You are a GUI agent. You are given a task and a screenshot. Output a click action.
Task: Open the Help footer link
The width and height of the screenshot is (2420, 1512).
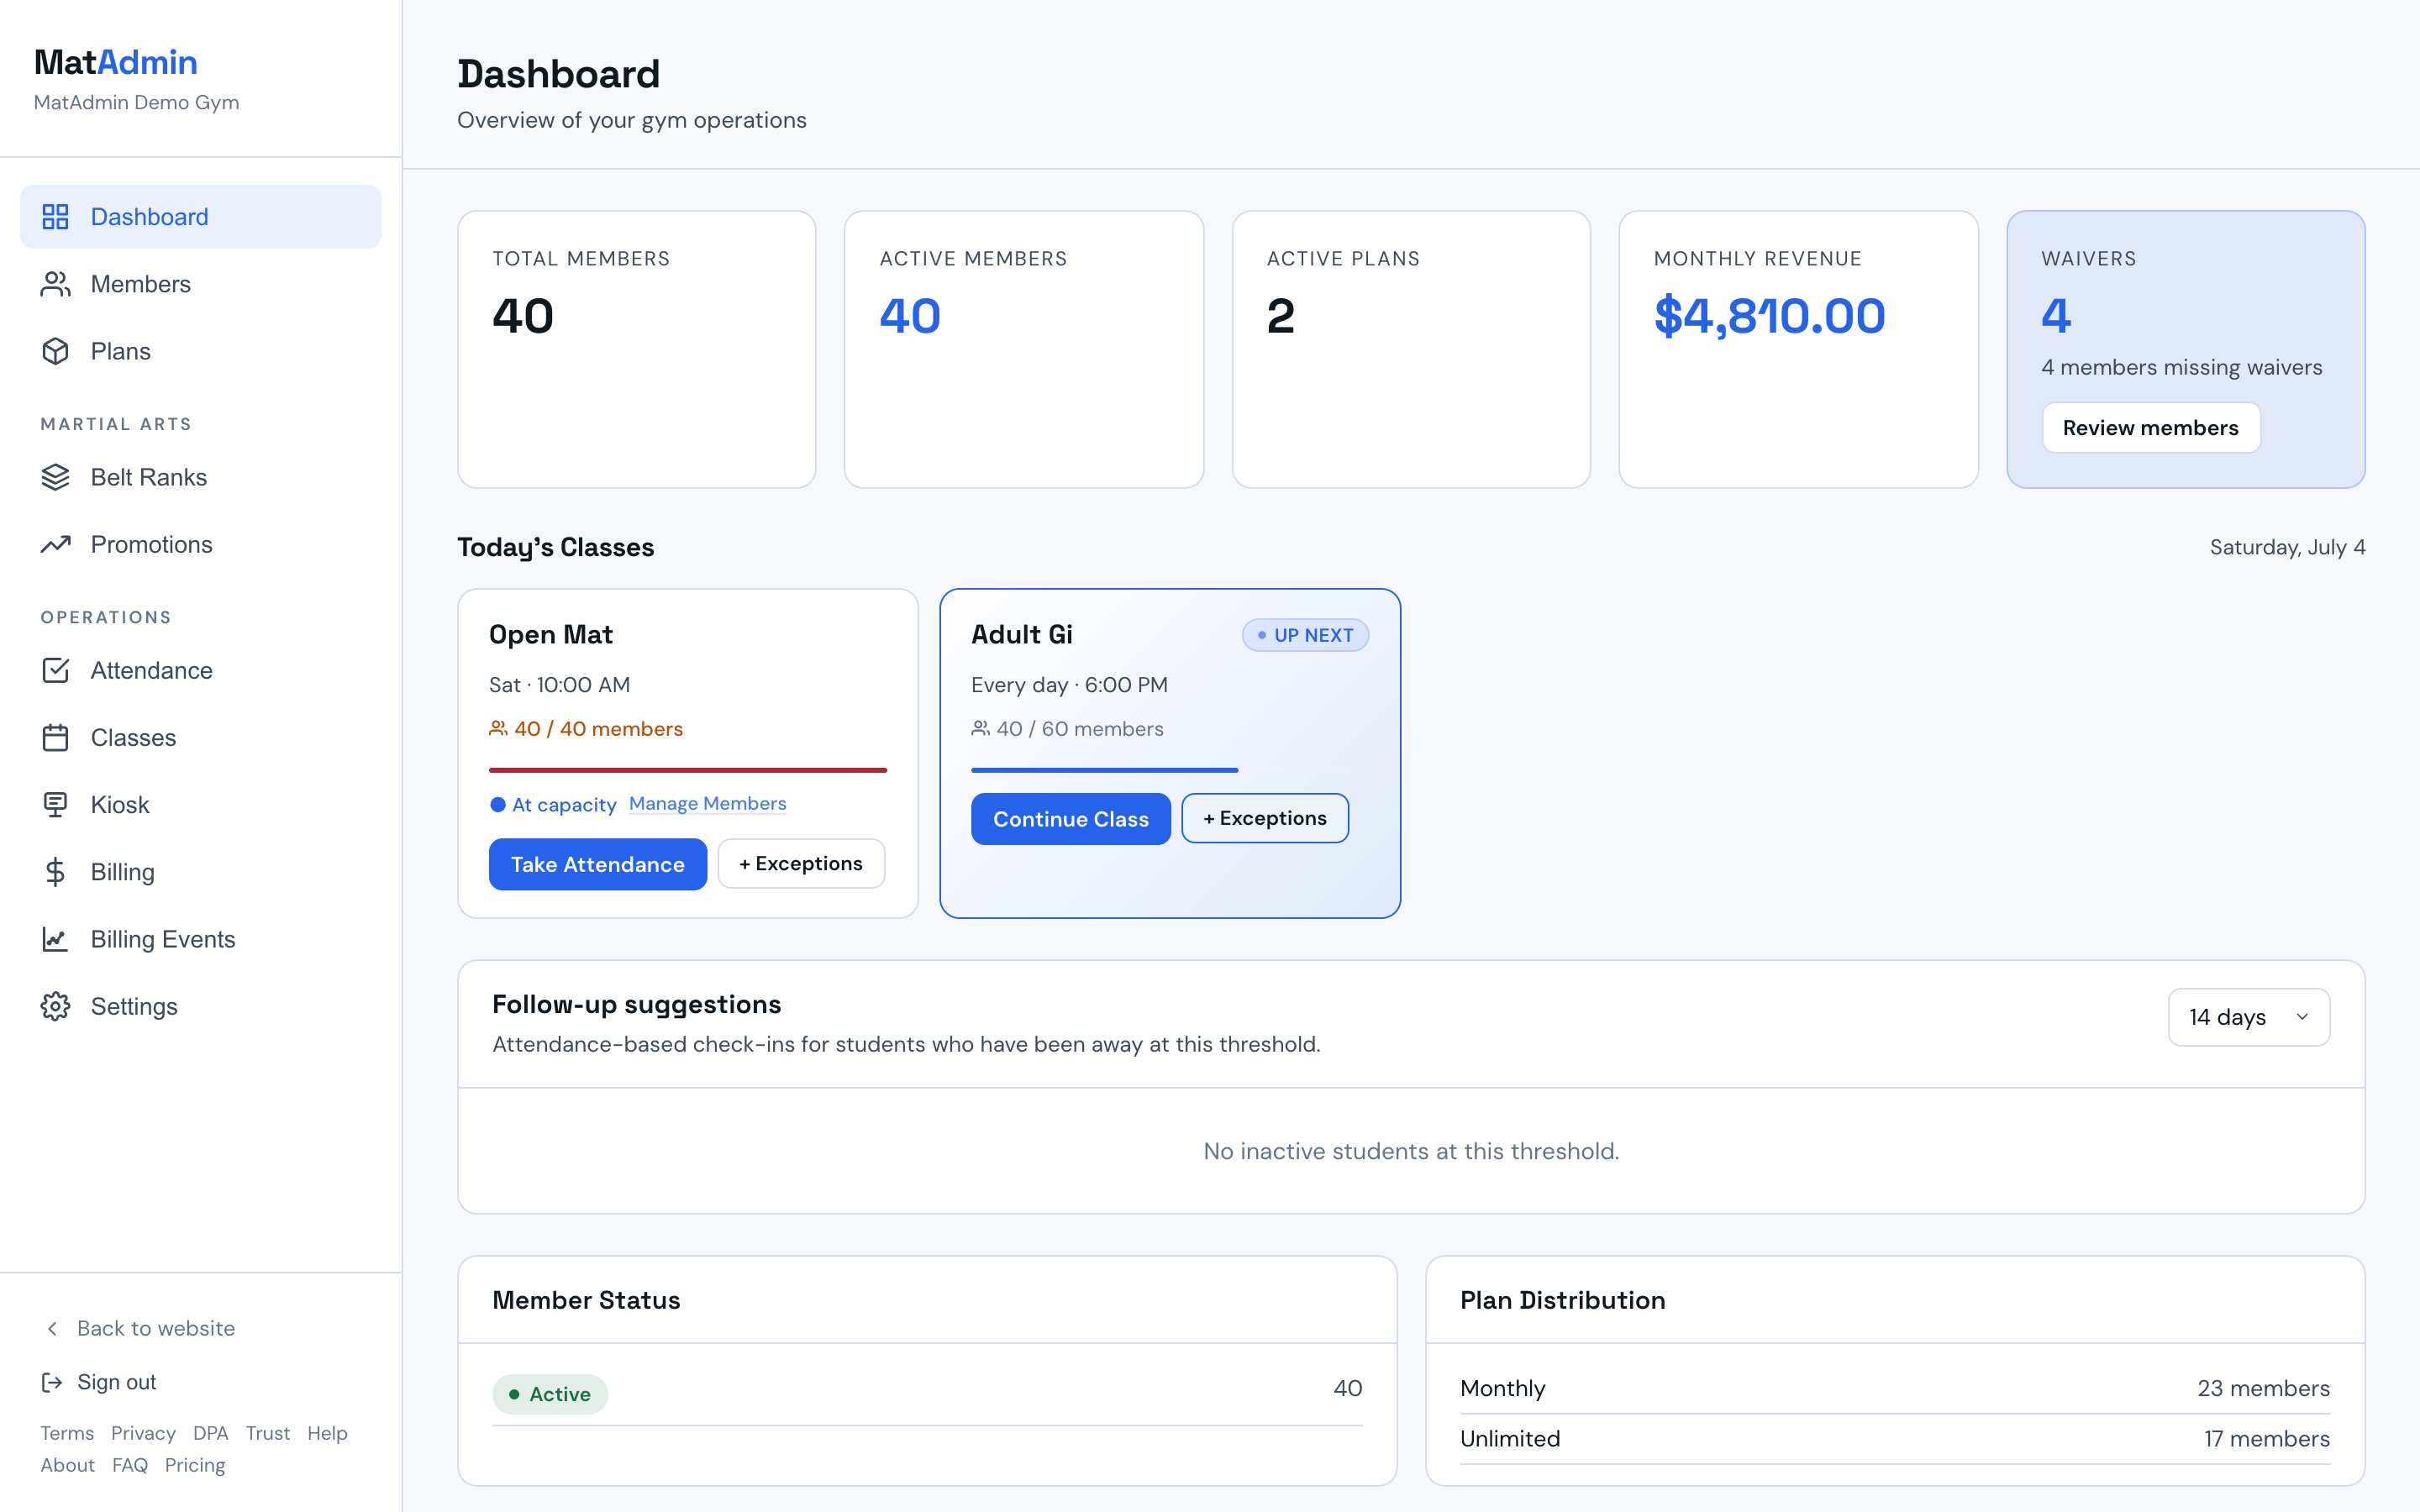click(x=327, y=1433)
